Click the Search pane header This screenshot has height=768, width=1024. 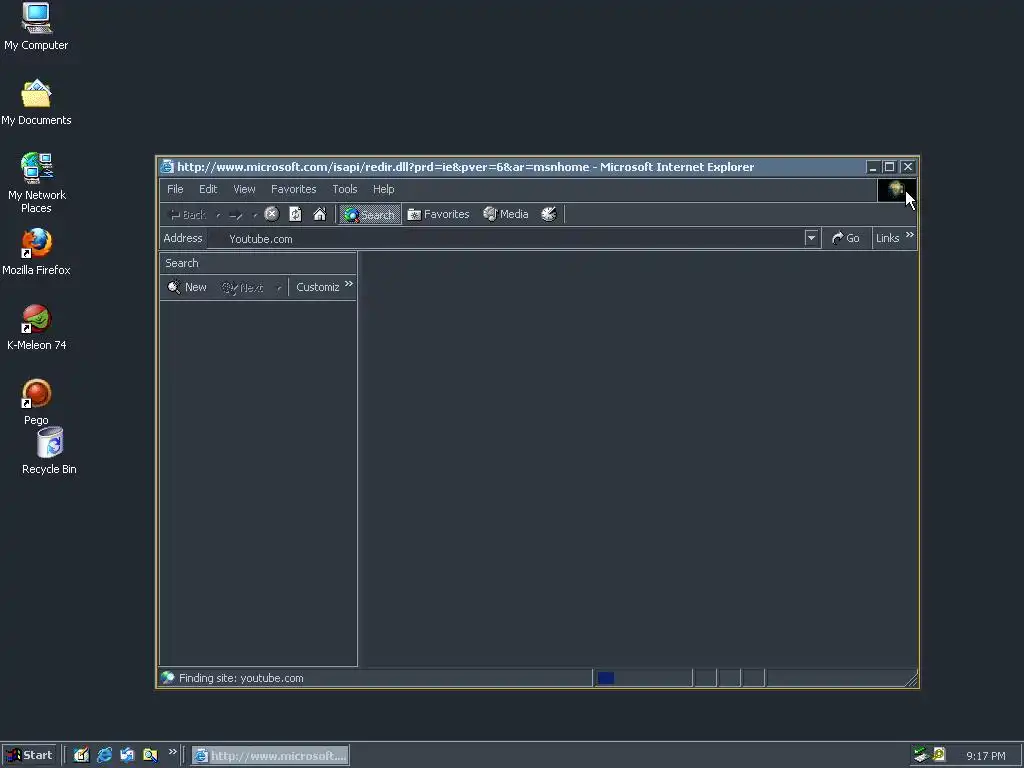click(x=258, y=263)
